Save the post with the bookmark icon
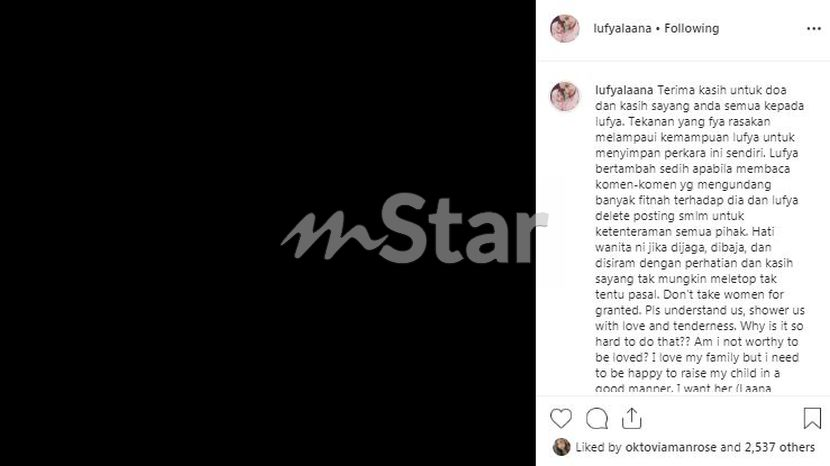 point(812,418)
